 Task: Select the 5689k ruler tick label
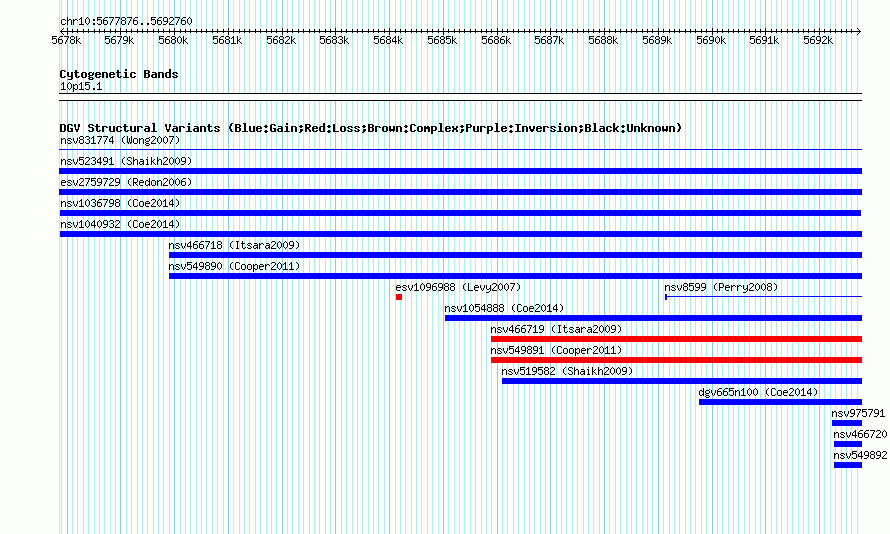point(657,40)
